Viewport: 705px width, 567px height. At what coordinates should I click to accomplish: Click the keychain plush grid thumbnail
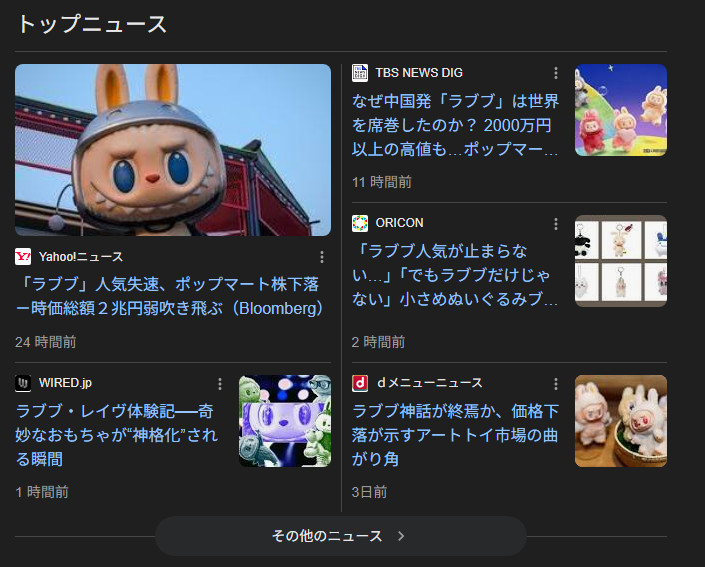620,261
